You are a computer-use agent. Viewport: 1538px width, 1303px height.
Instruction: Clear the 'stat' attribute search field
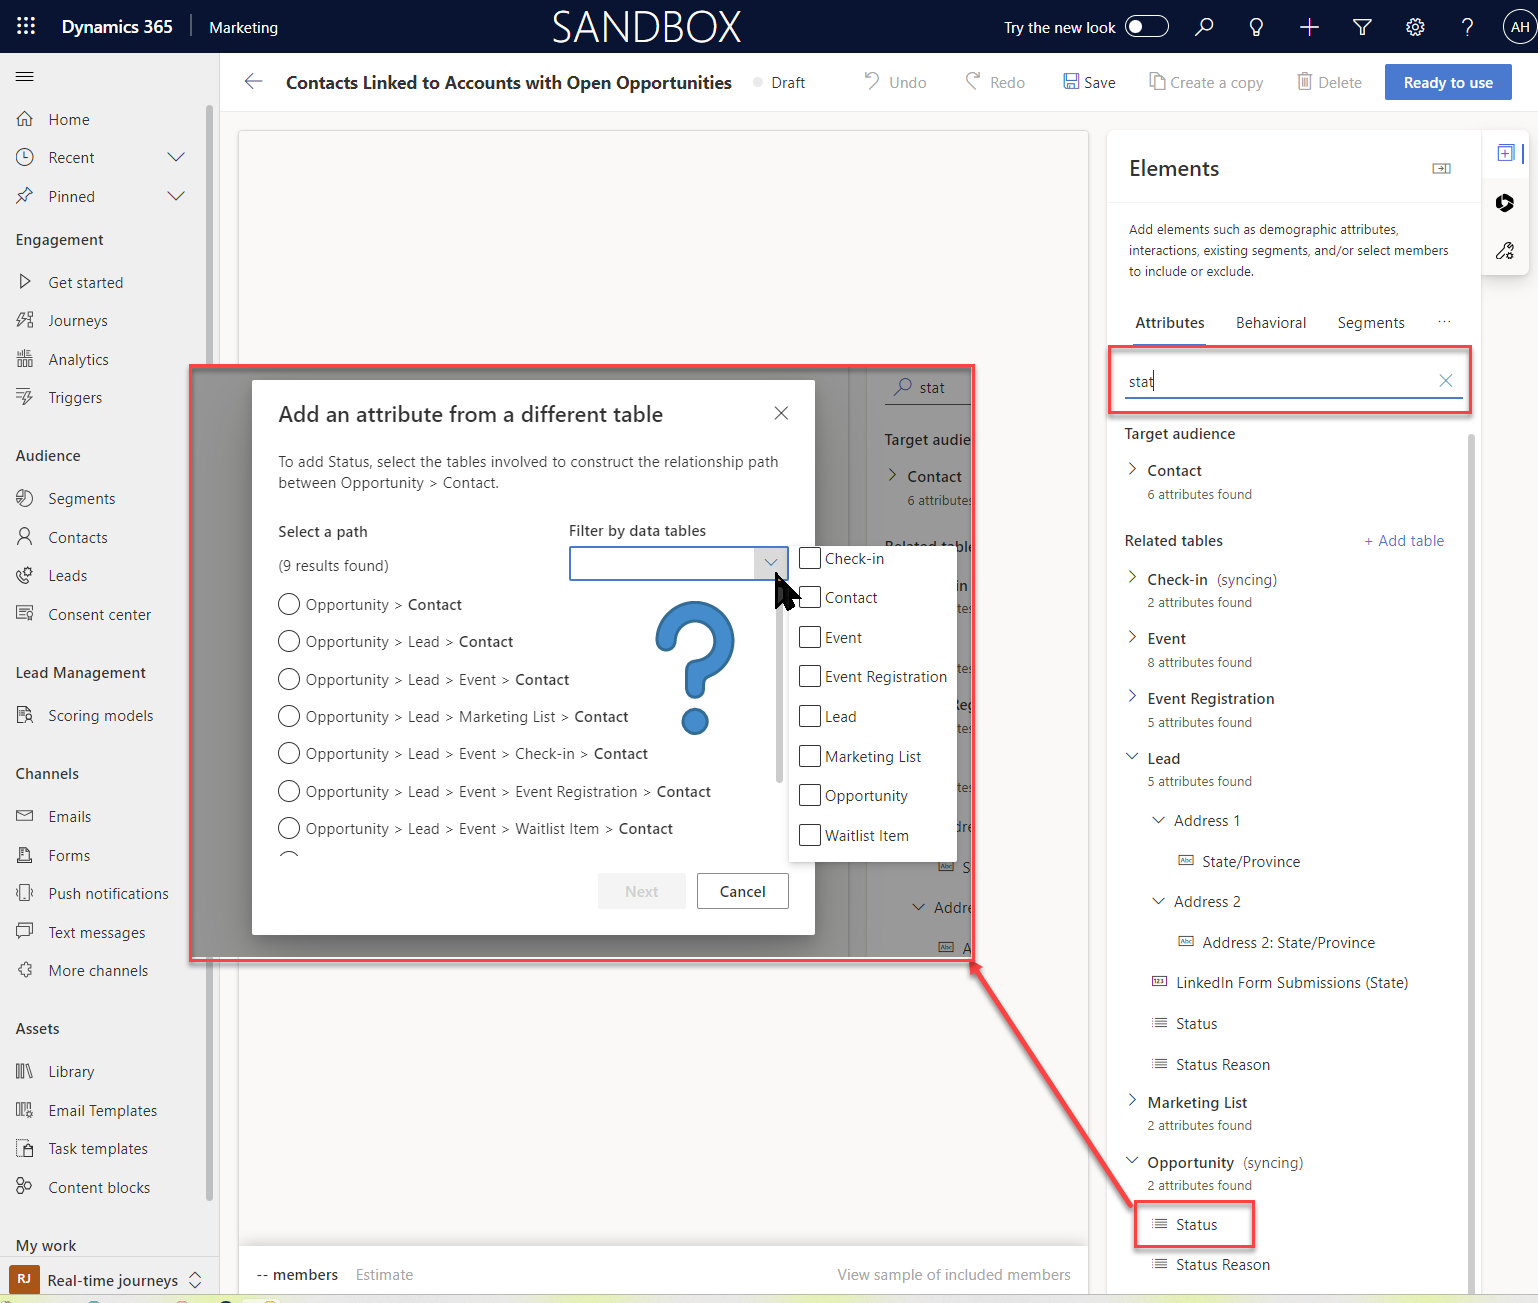click(1445, 380)
